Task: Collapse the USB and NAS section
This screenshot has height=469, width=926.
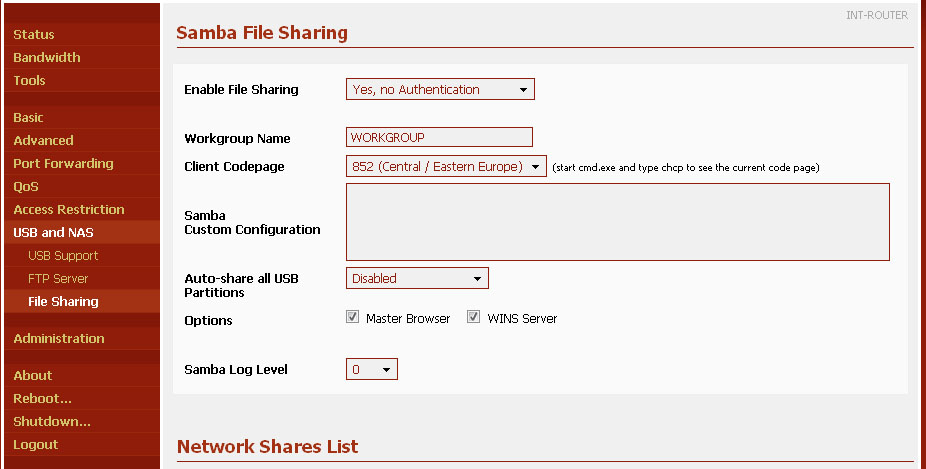Action: click(82, 233)
